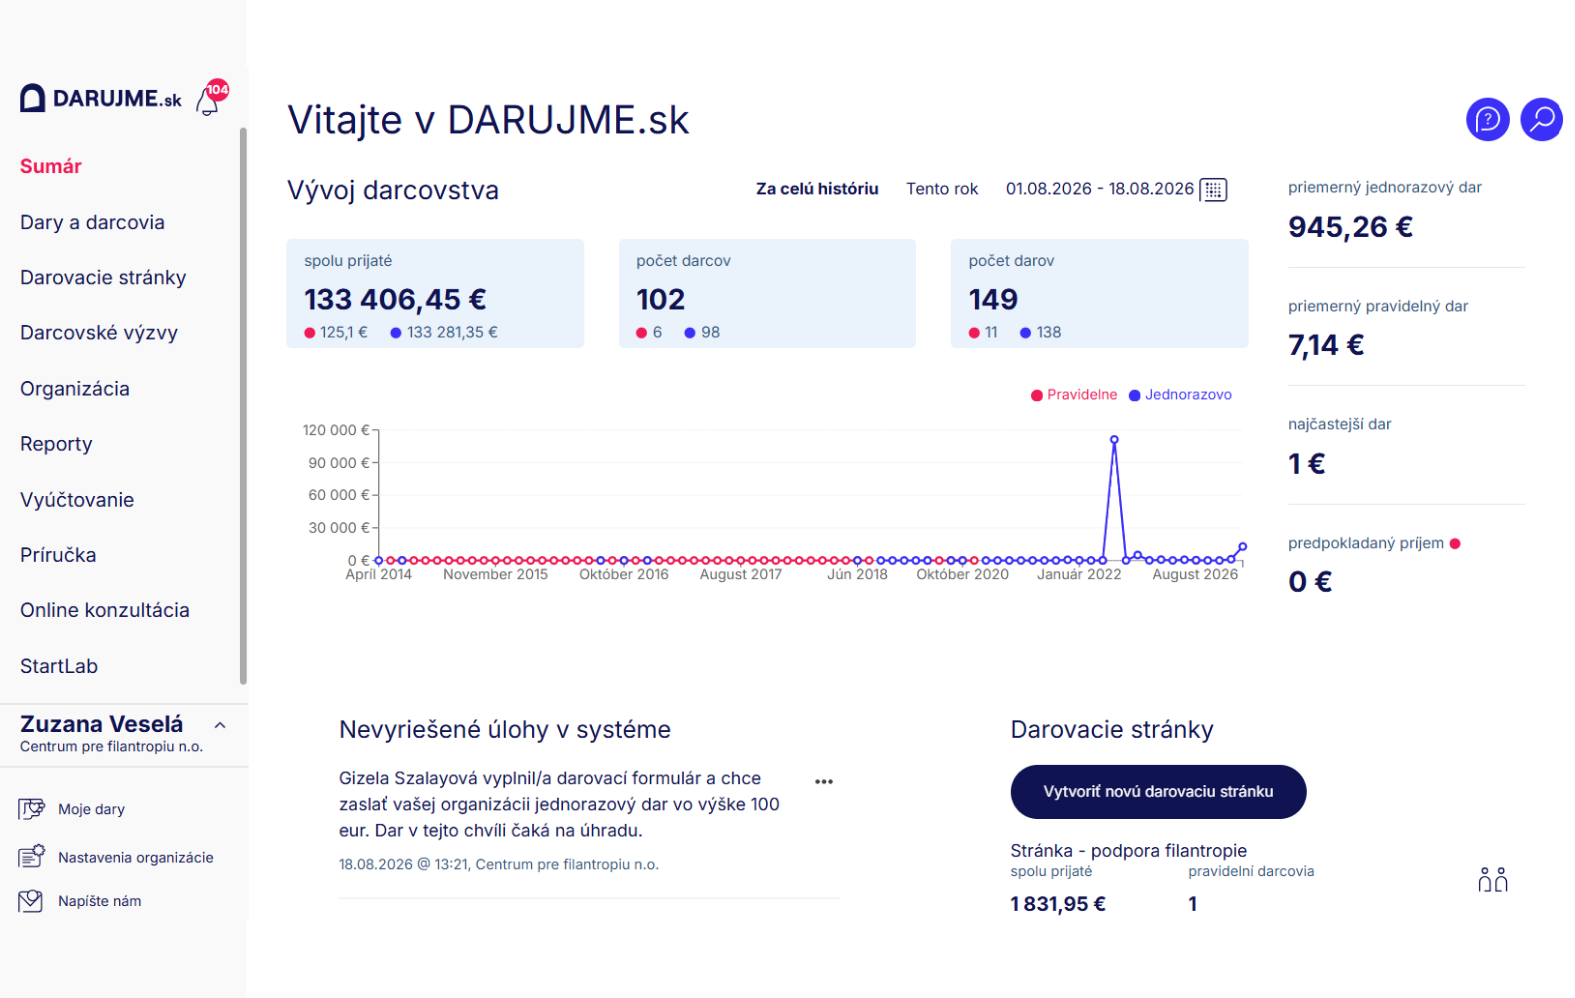Click the DARUJME.sk logo
This screenshot has height=998, width=1575.
(101, 98)
